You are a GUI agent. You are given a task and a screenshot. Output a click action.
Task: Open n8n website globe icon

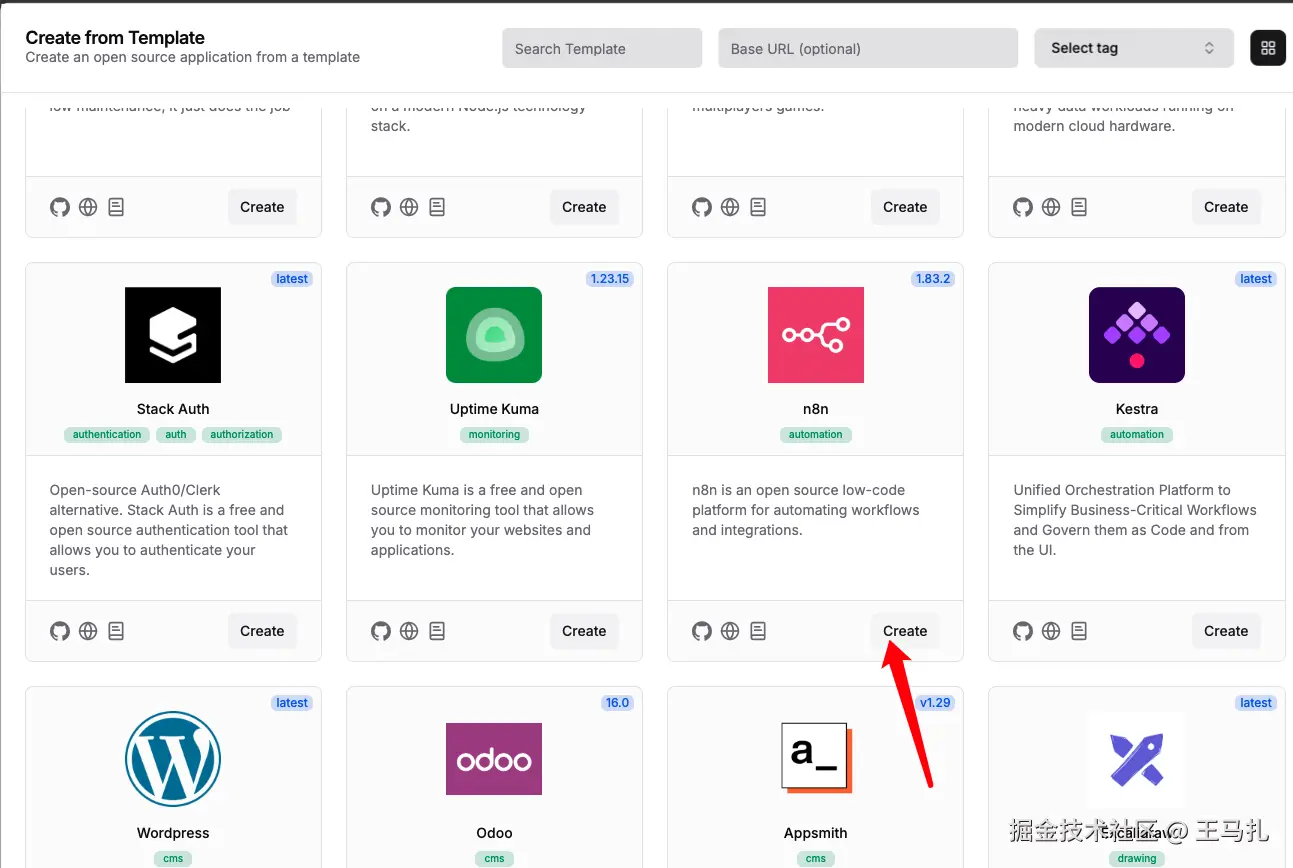tap(730, 631)
